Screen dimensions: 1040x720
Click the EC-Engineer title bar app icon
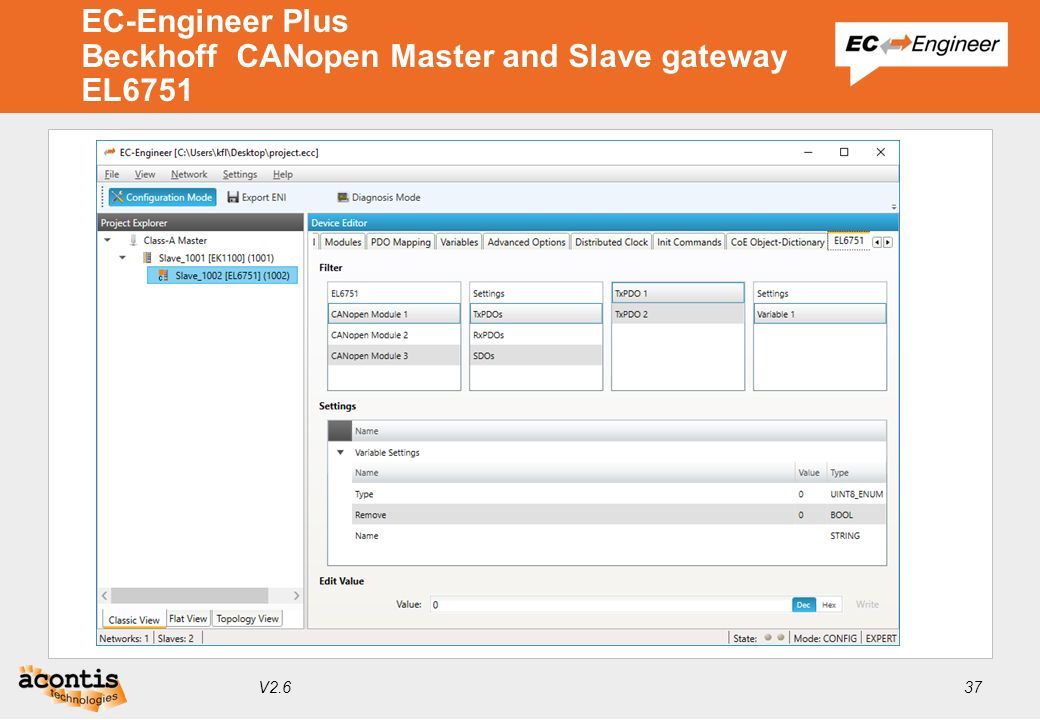109,152
